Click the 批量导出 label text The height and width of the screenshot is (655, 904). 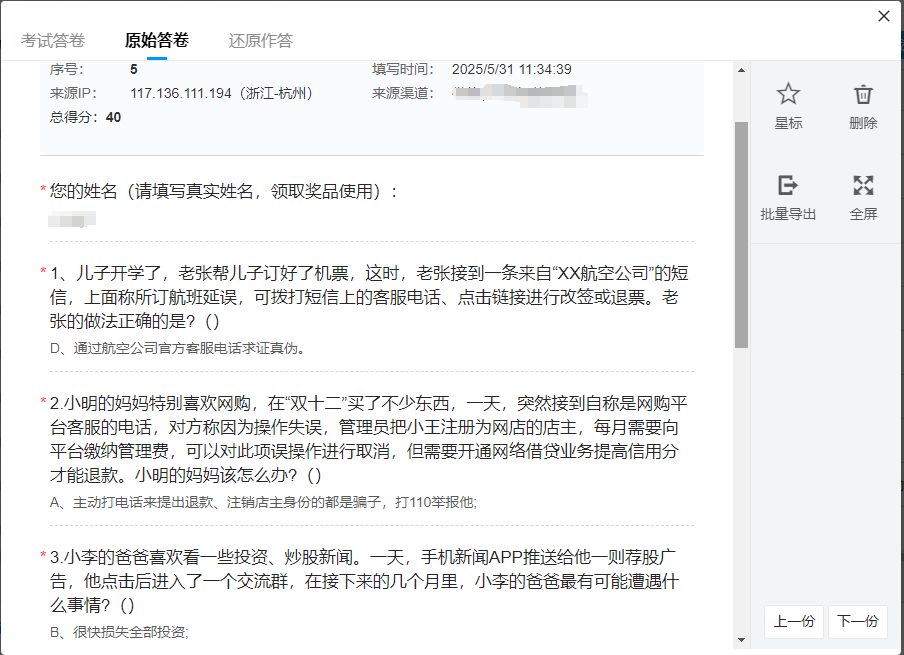[788, 214]
